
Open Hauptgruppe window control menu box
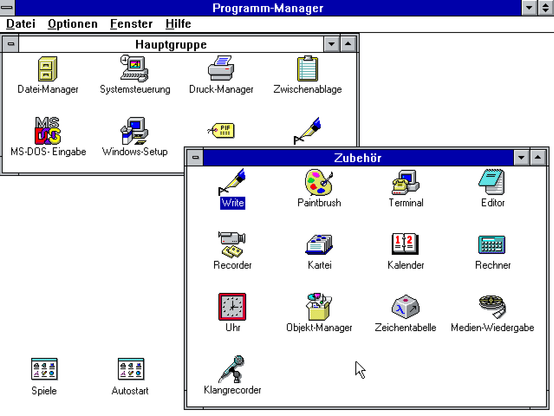(x=11, y=44)
